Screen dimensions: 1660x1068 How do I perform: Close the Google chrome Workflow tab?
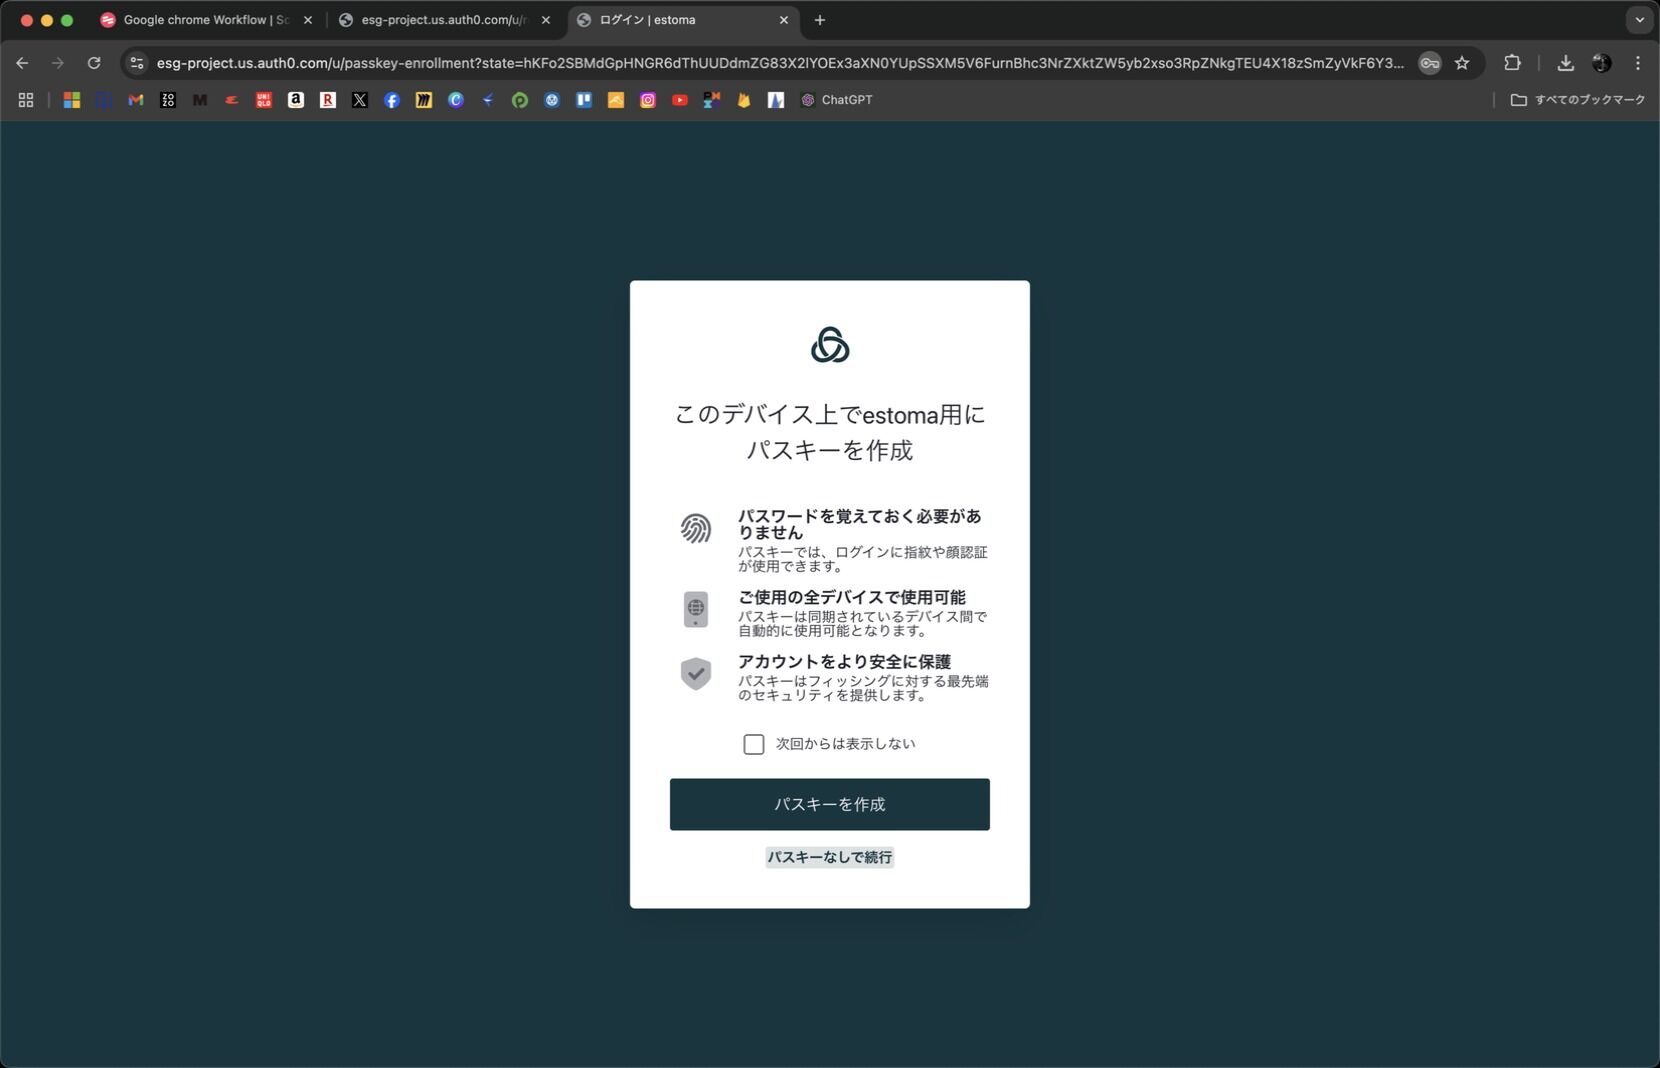click(308, 20)
